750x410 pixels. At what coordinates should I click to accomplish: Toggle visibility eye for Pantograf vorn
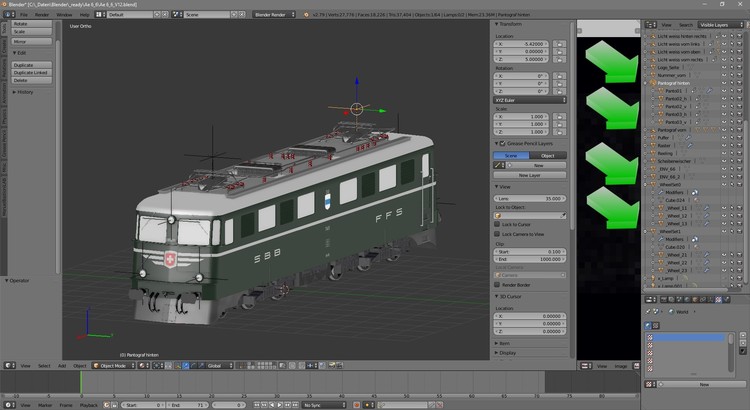(722, 130)
